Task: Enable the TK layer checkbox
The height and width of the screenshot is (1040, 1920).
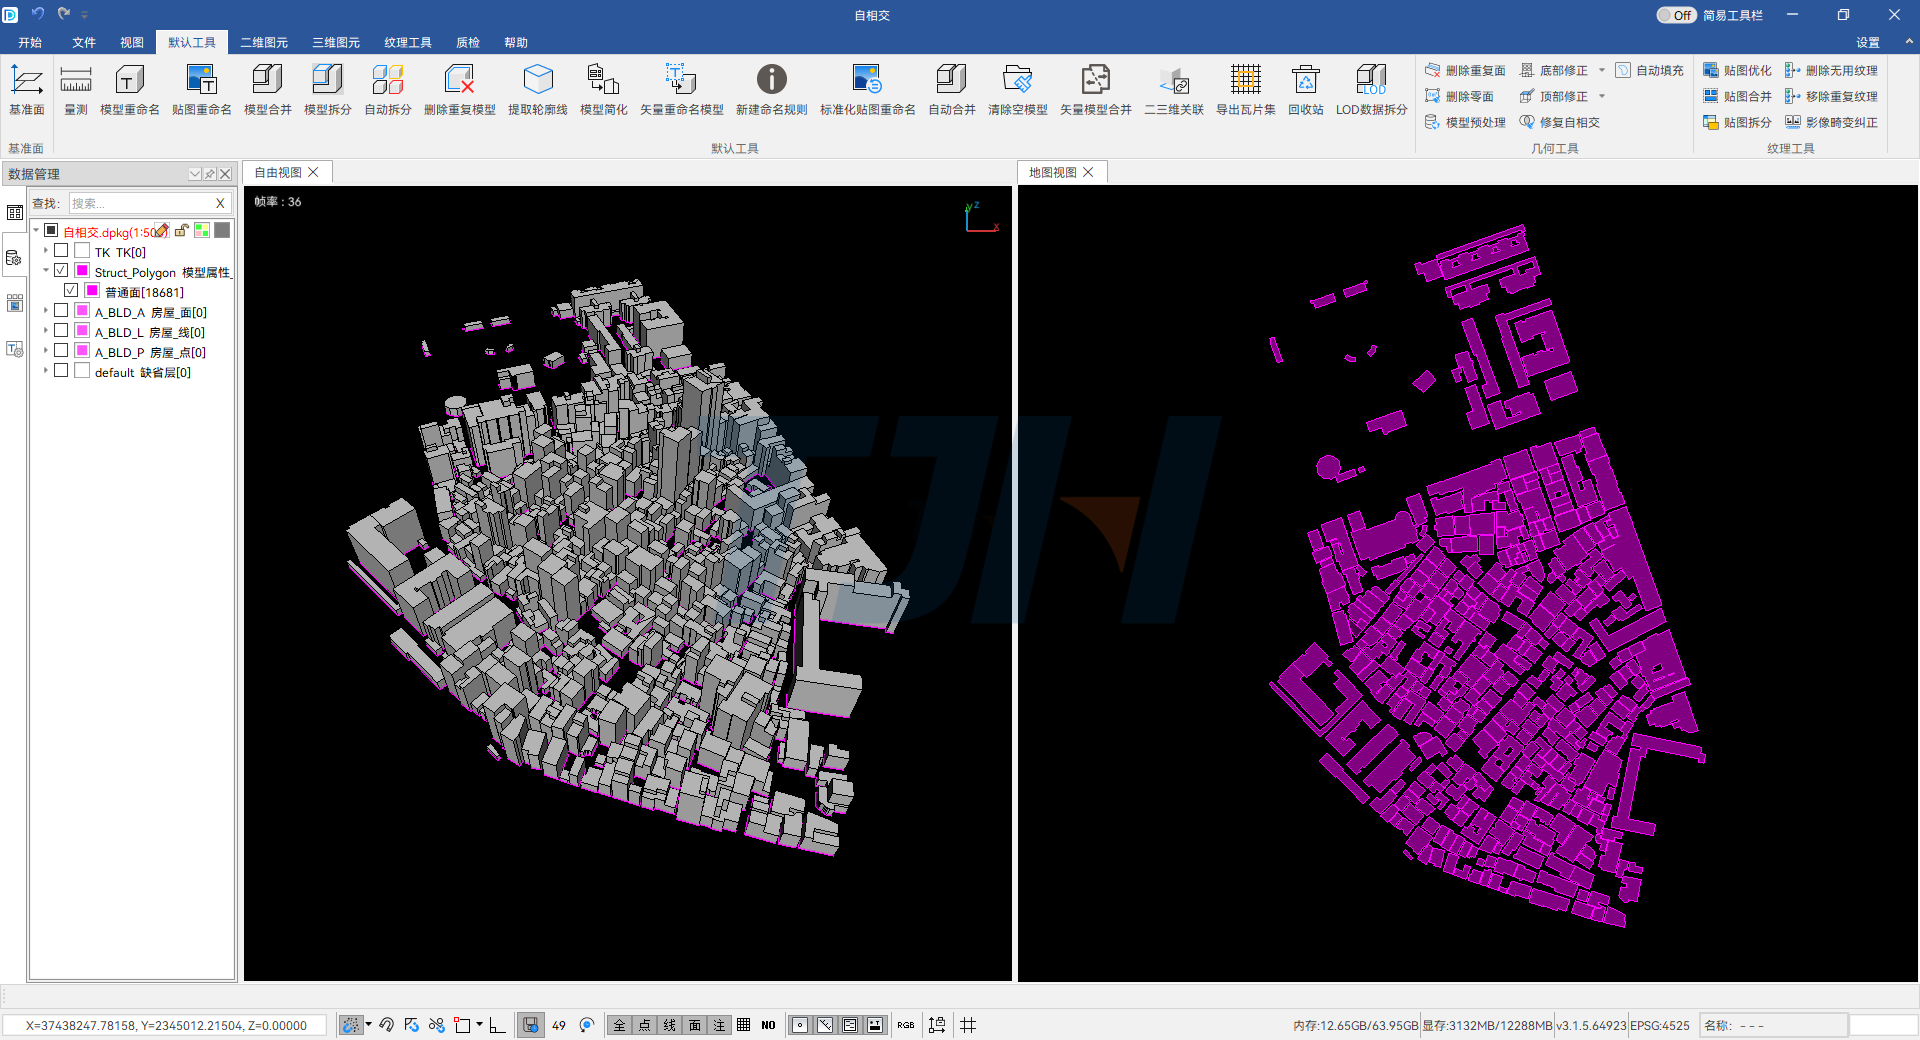Action: point(61,251)
